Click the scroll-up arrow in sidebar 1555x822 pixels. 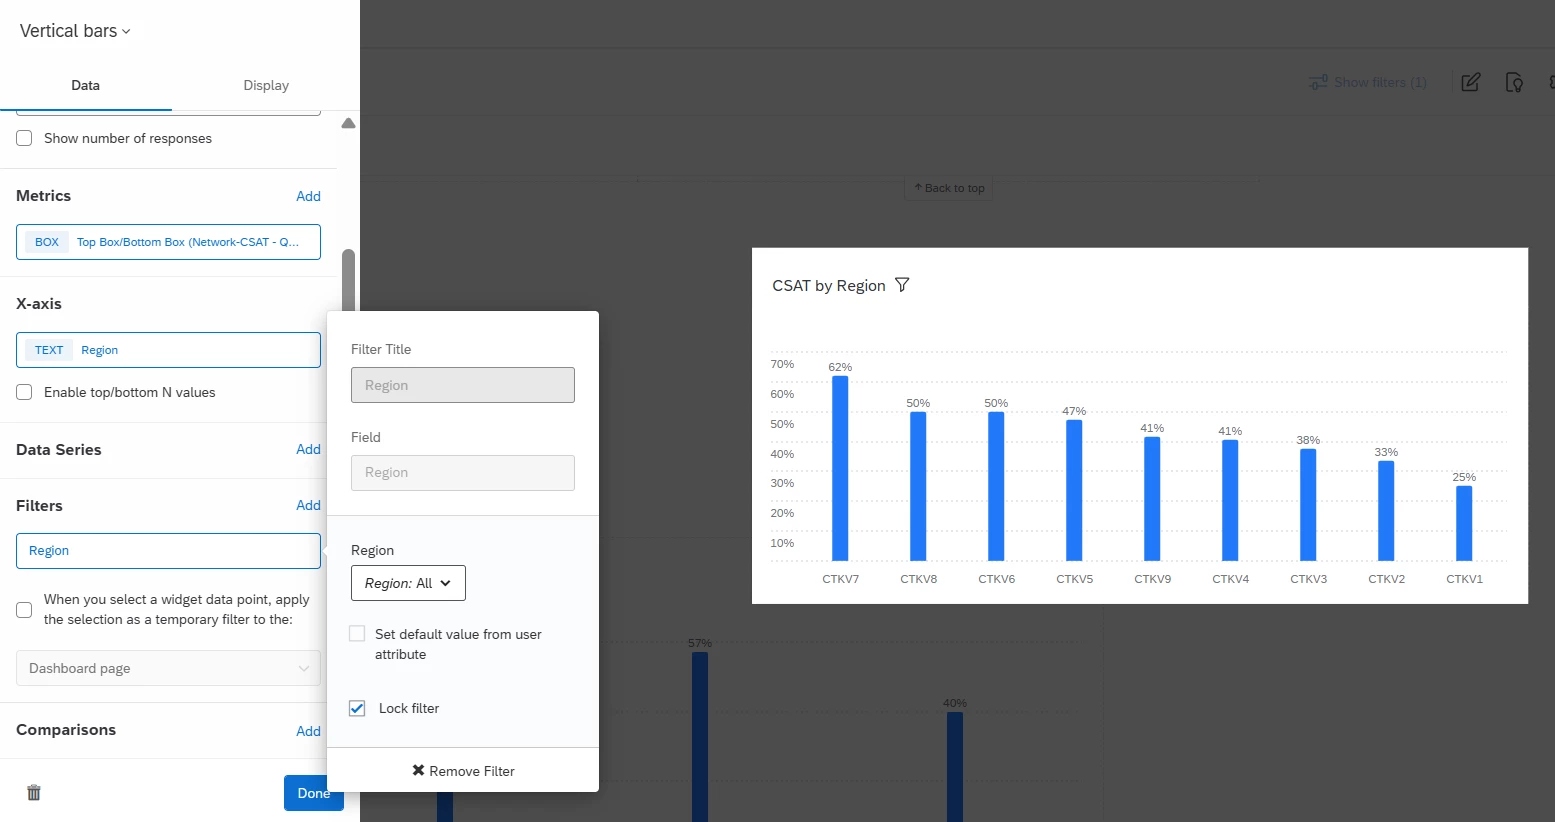[x=348, y=124]
